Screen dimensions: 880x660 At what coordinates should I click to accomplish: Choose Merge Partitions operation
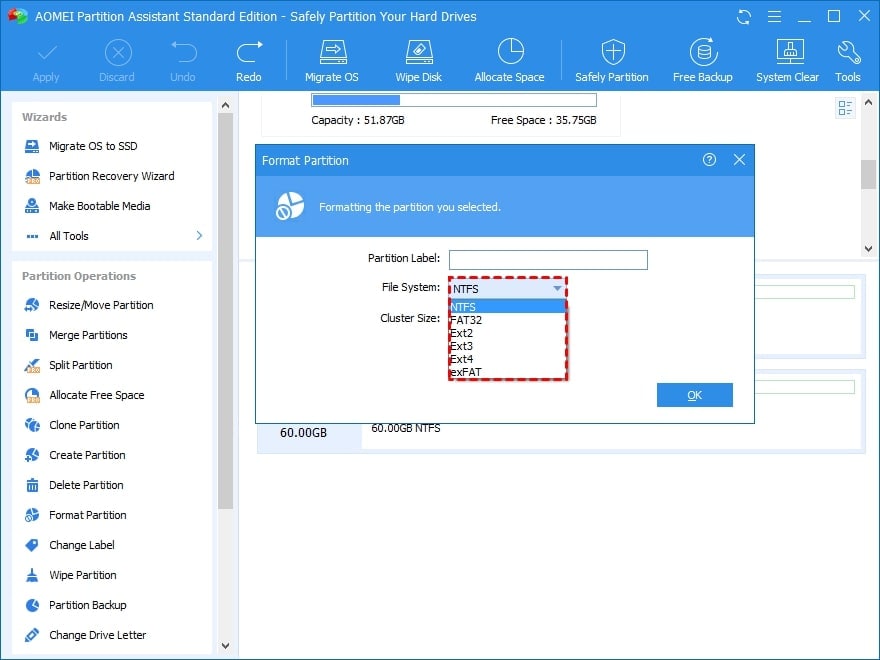click(x=88, y=335)
